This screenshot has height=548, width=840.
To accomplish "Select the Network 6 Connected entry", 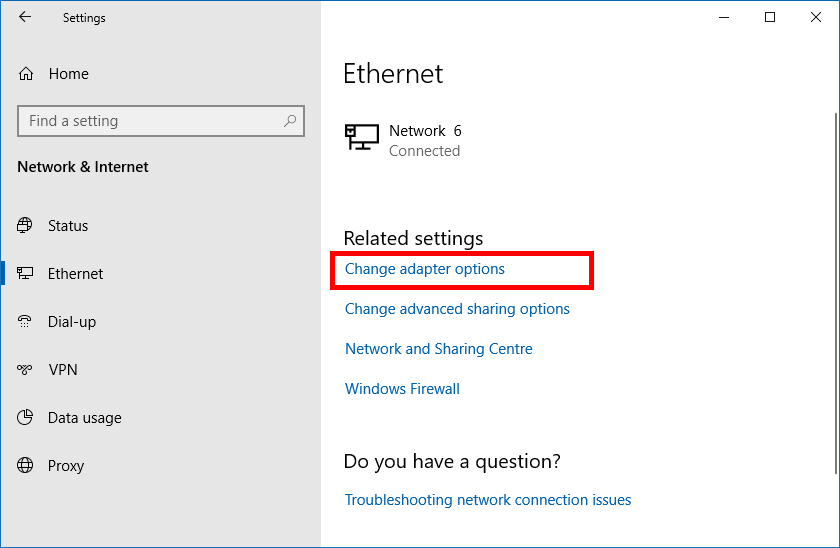I will 425,141.
